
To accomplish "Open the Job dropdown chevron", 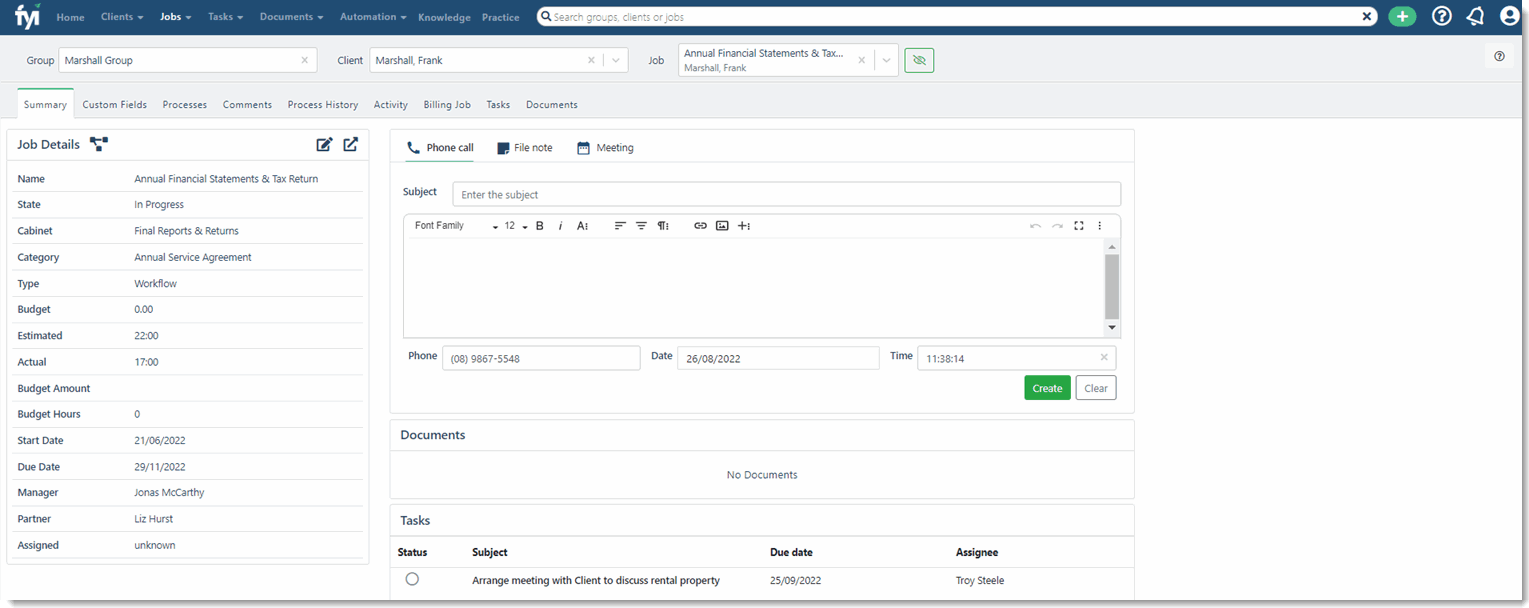I will coord(886,60).
